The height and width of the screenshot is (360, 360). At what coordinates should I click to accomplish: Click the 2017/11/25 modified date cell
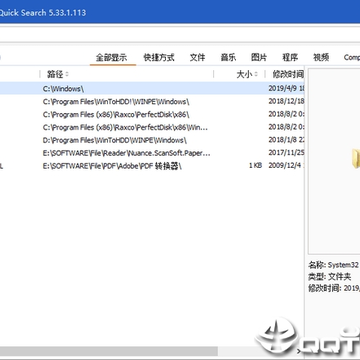286,153
